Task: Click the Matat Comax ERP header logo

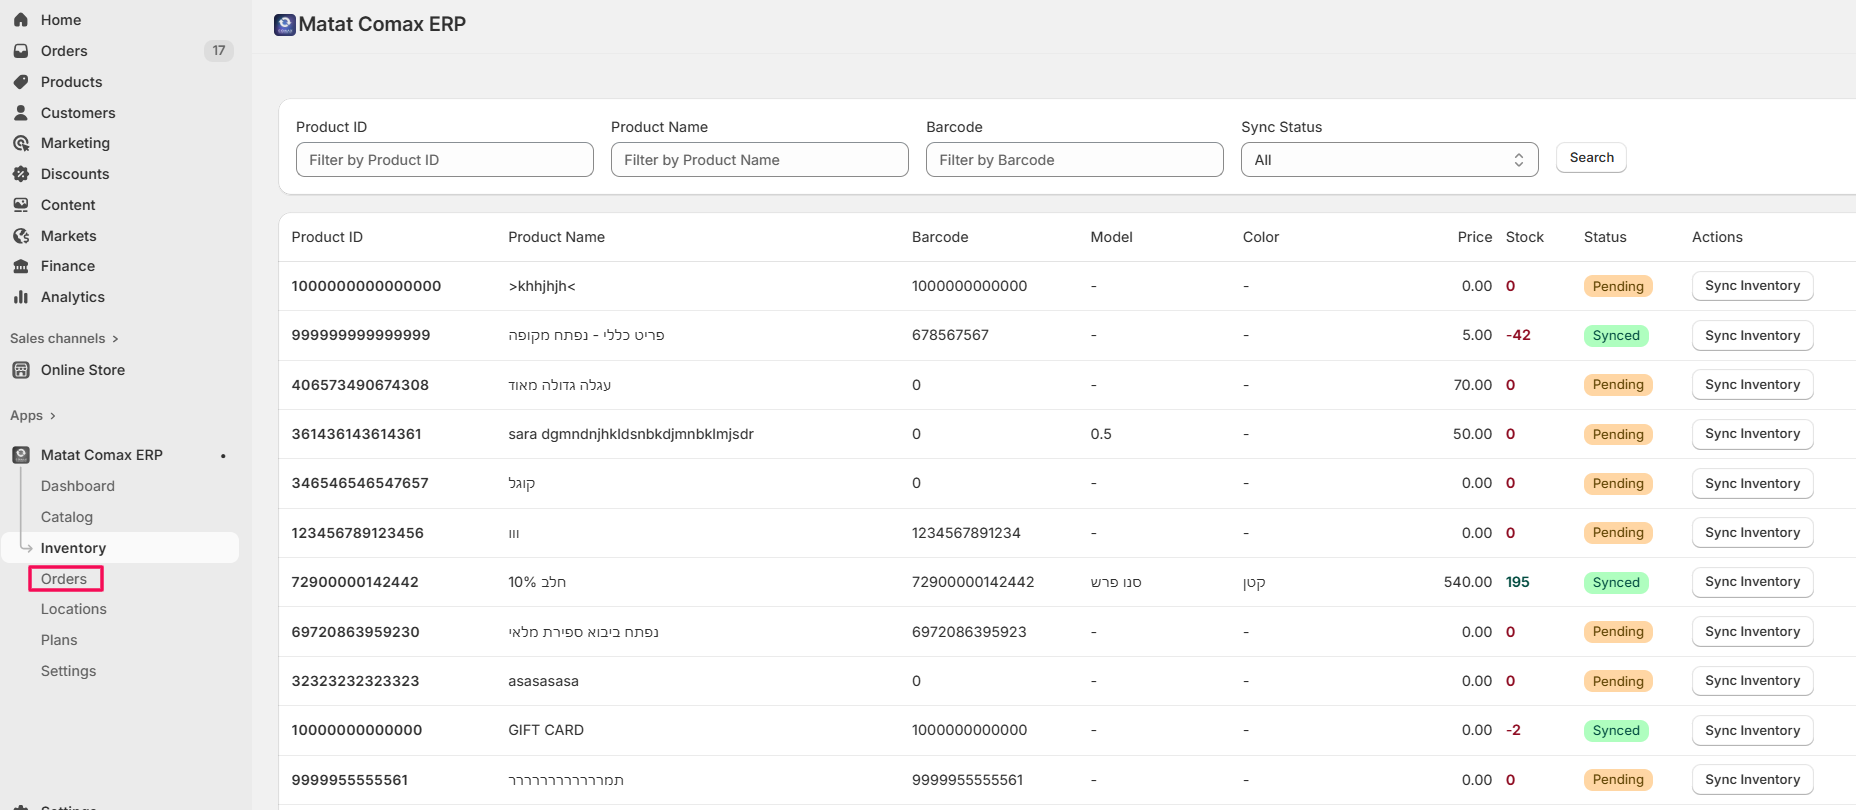Action: pyautogui.click(x=285, y=25)
